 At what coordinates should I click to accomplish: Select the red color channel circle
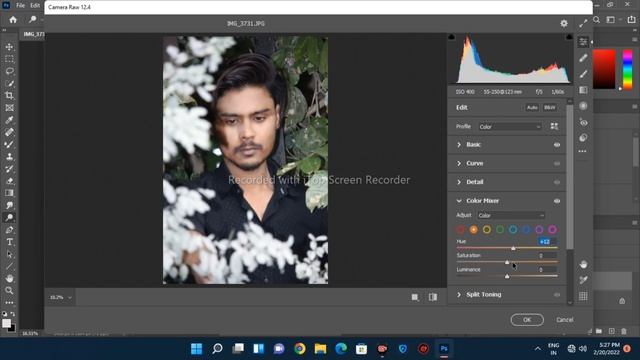[x=460, y=230]
